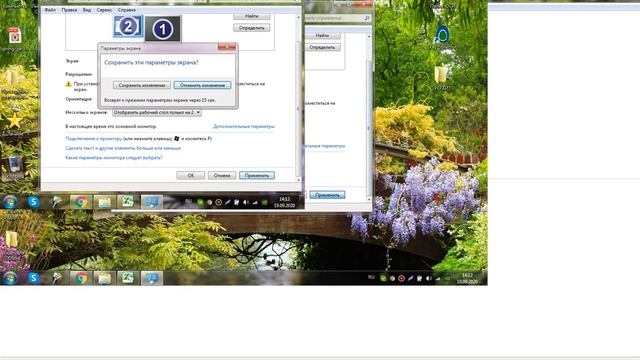Click the back window vertical scrollbar

(369, 118)
